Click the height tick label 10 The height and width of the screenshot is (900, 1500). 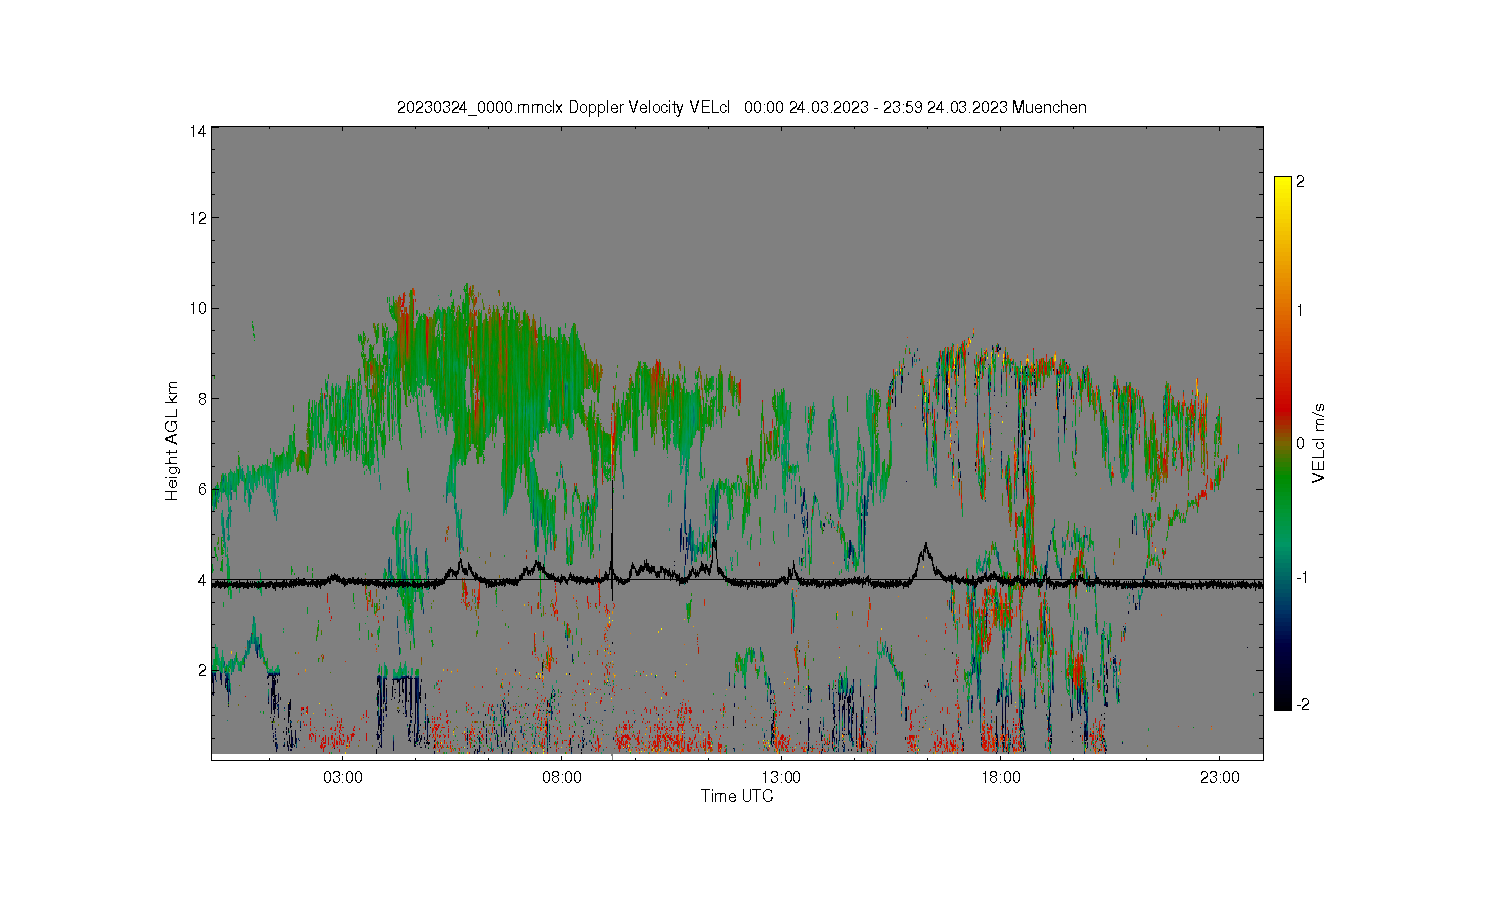[x=199, y=308]
